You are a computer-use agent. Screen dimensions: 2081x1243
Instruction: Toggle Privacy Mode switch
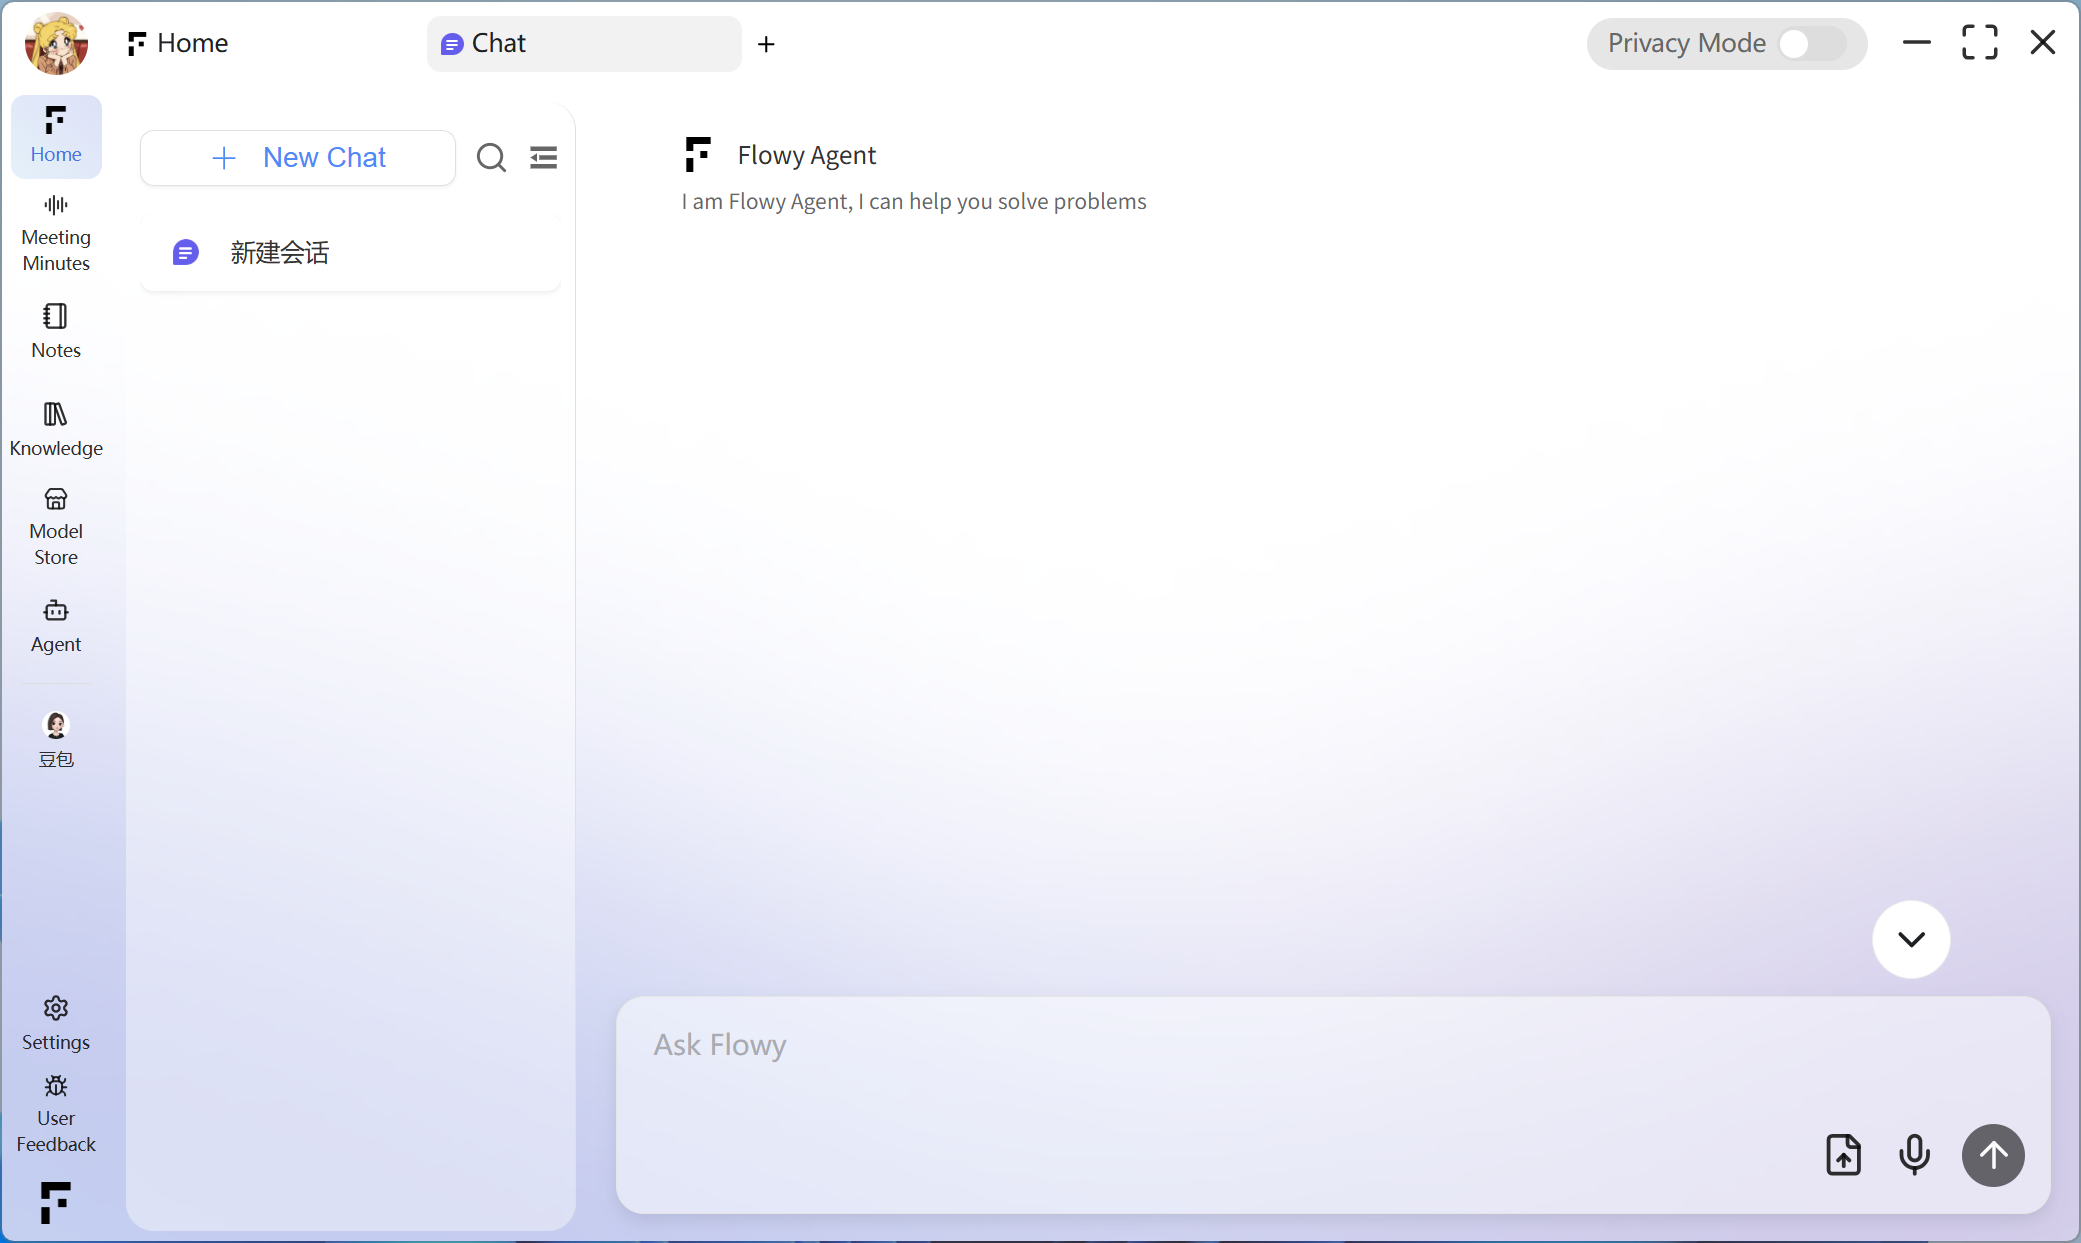(x=1811, y=44)
